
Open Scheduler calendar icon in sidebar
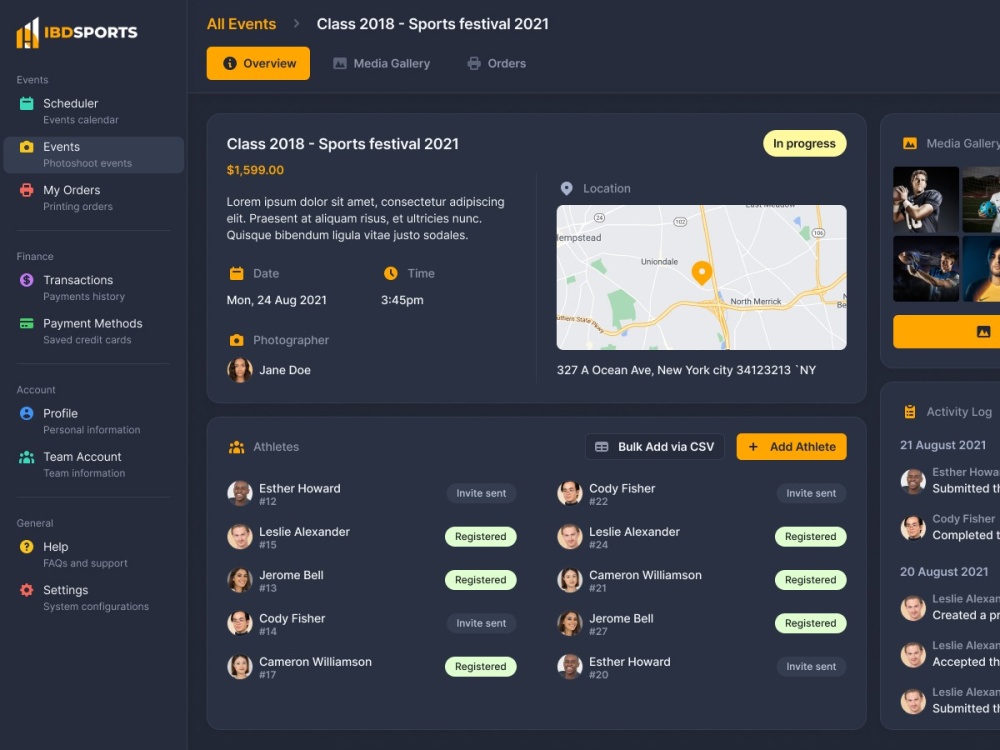[27, 103]
